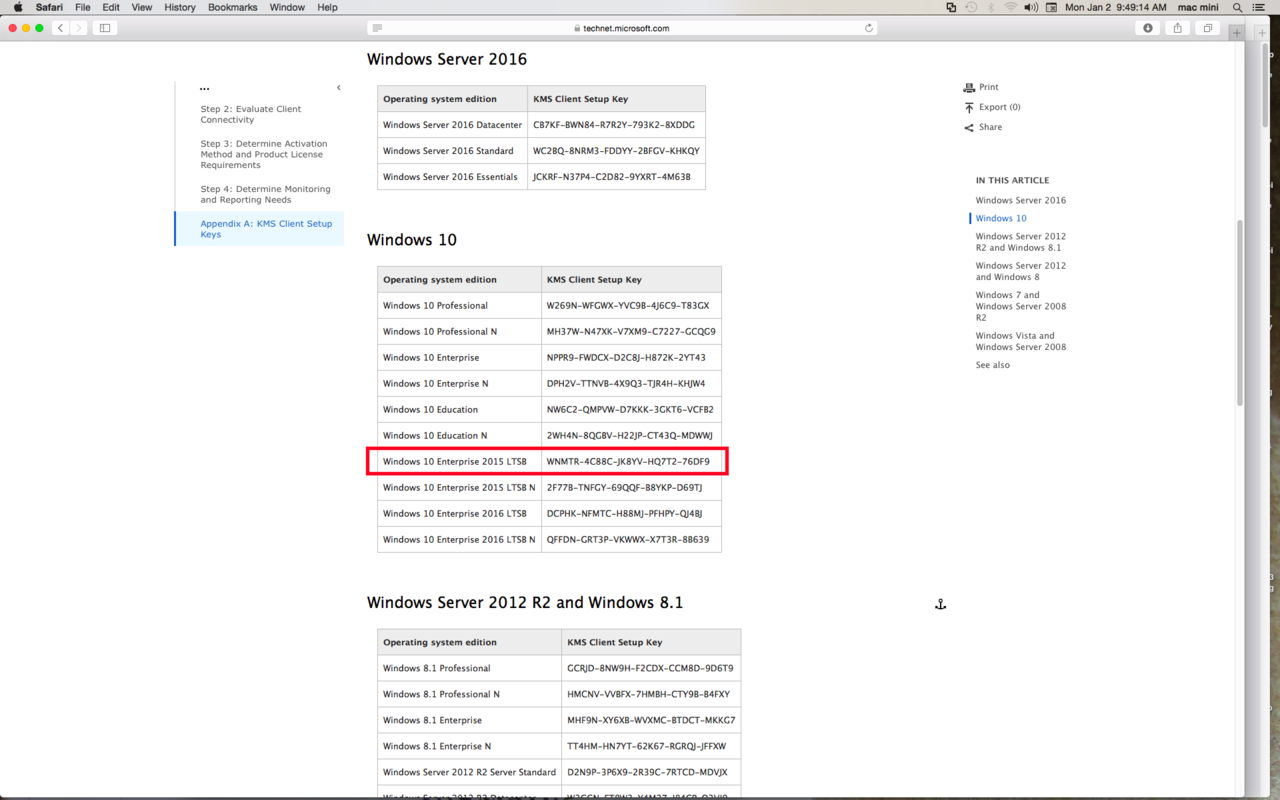Open Spotlight search in menu bar
Screen dimensions: 1280x800
point(1237,7)
